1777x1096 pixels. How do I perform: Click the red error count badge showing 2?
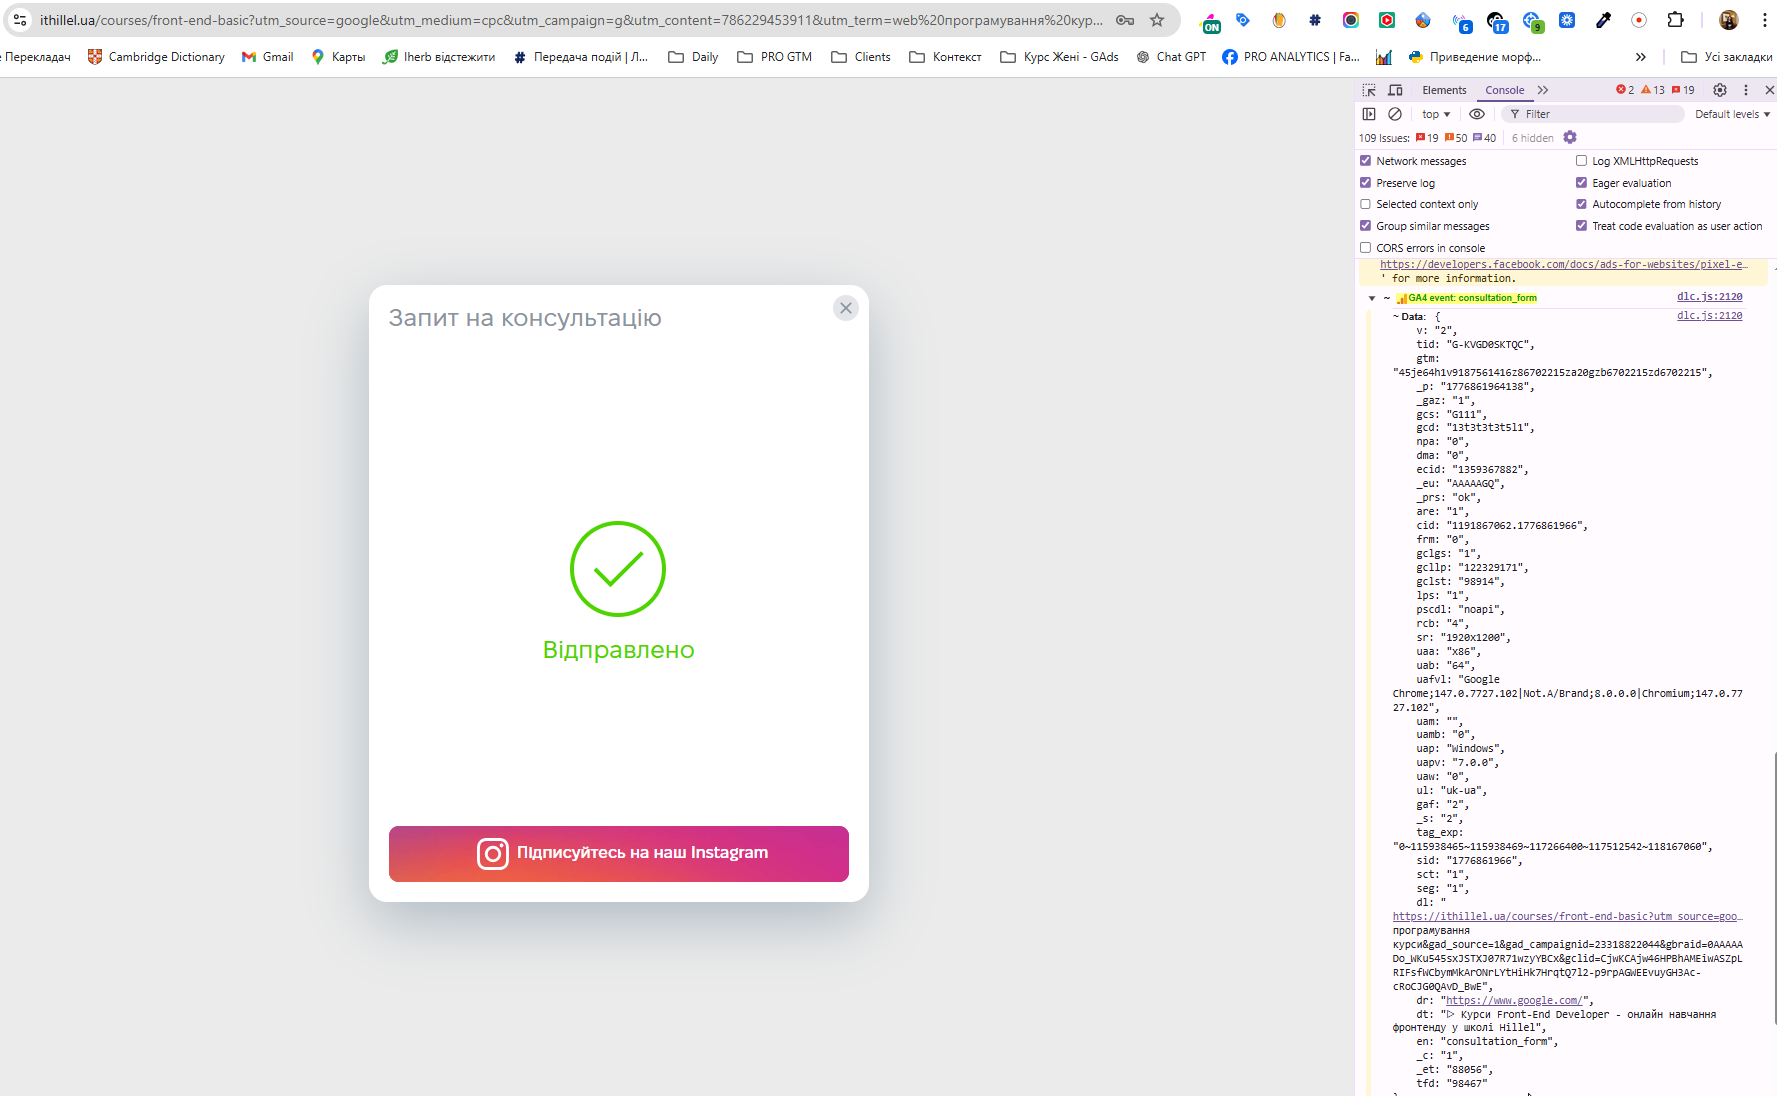tap(1625, 90)
